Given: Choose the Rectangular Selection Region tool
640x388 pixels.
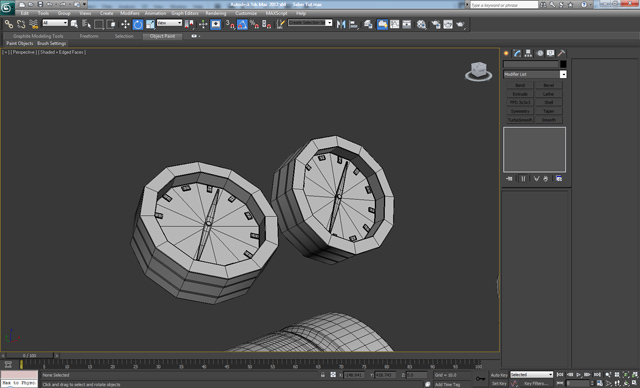Looking at the screenshot, I should click(x=99, y=24).
